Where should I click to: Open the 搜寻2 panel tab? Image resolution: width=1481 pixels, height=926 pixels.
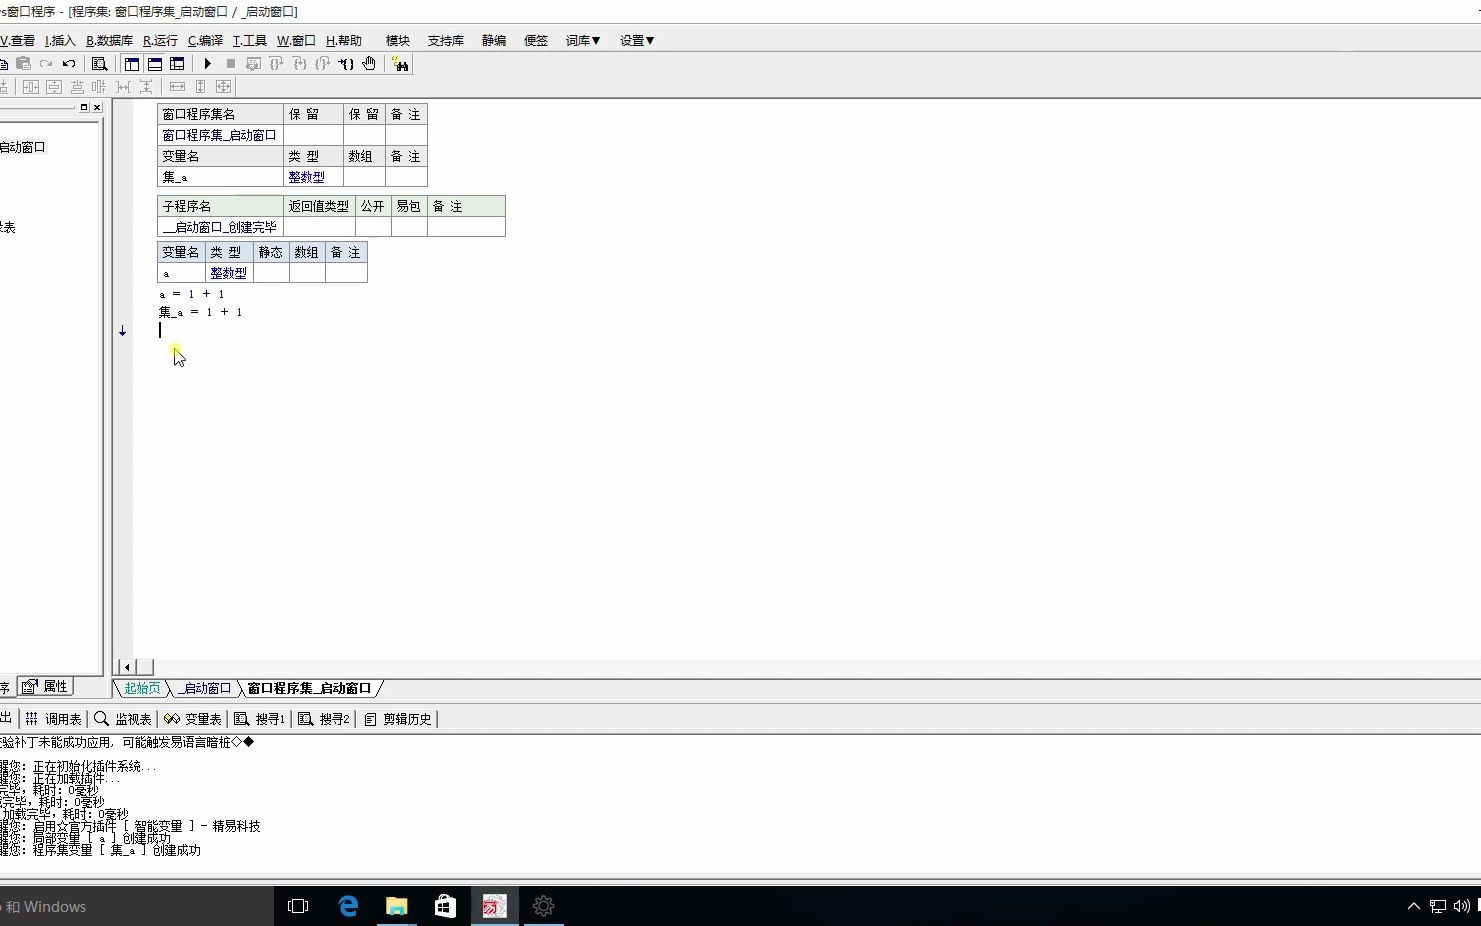pyautogui.click(x=324, y=719)
